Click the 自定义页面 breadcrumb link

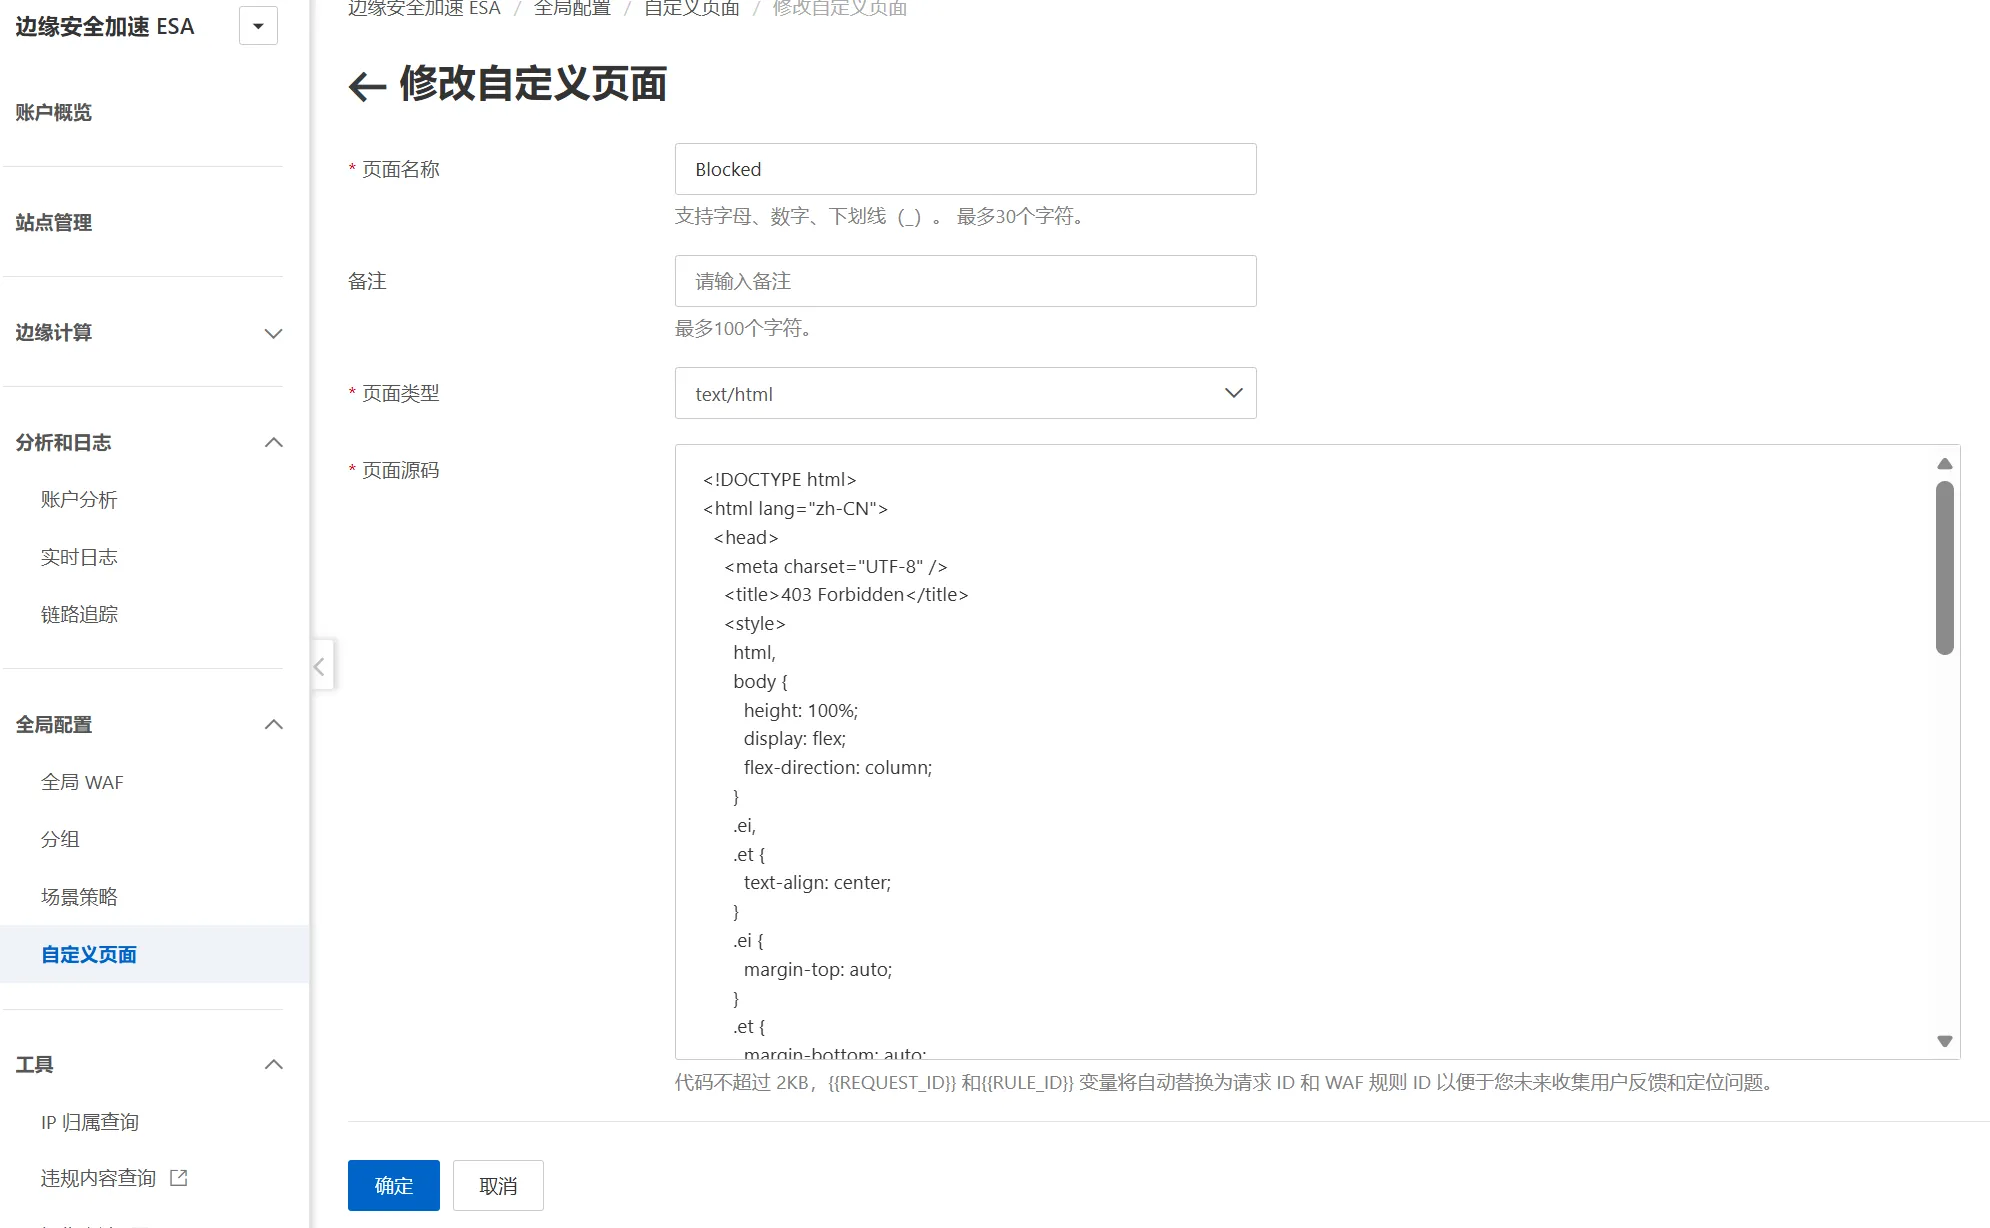691,8
